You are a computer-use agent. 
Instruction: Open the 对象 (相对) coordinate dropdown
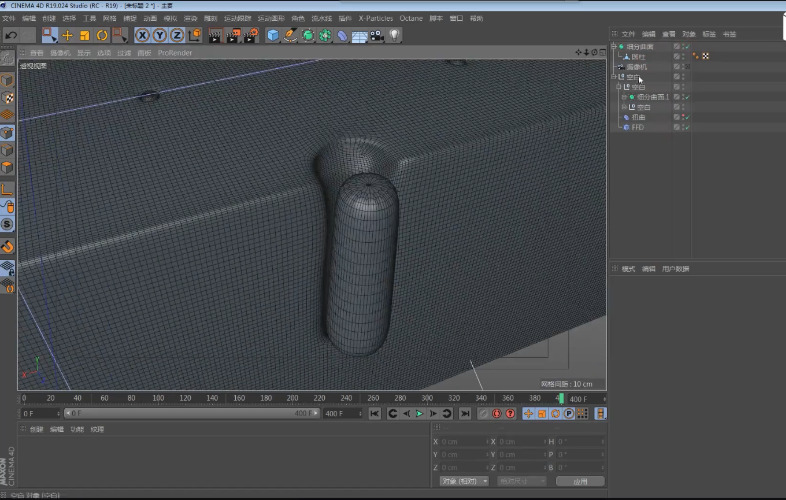[465, 481]
